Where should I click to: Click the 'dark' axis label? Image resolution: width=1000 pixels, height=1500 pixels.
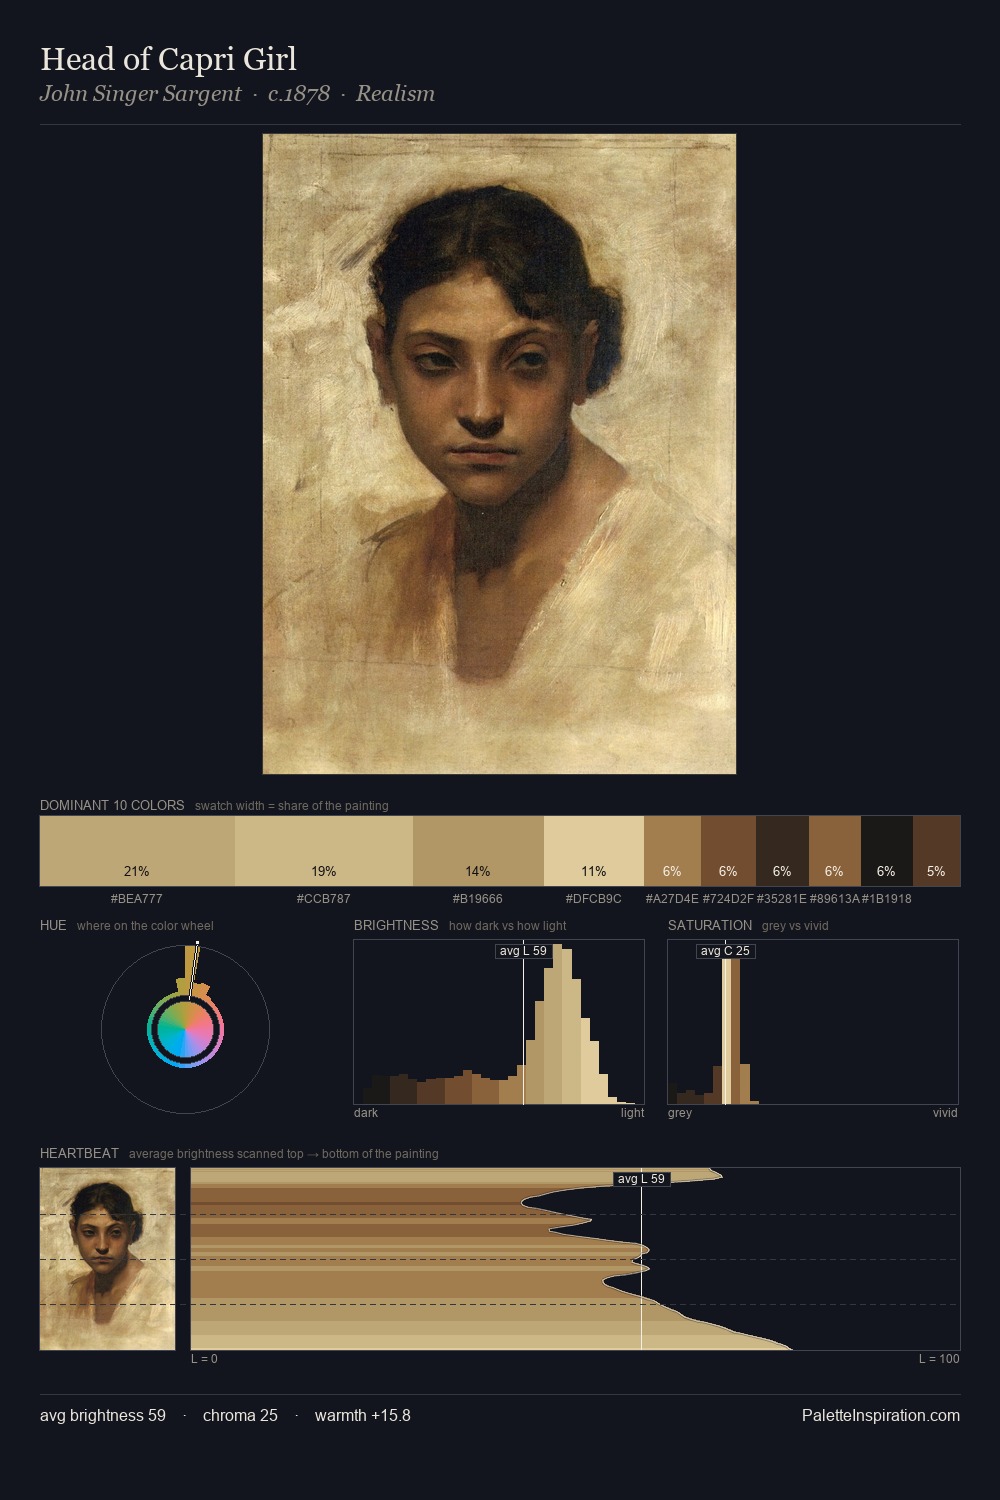click(x=366, y=1113)
